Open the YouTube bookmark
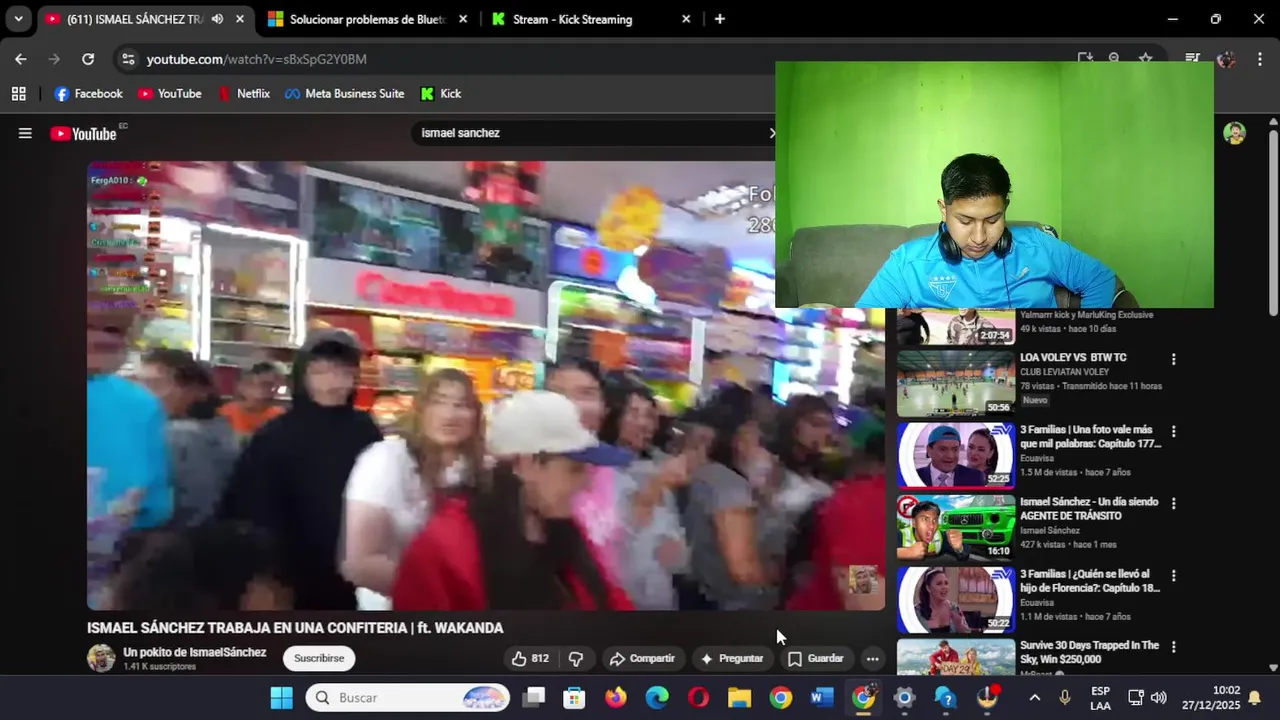1280x720 pixels. (x=170, y=93)
